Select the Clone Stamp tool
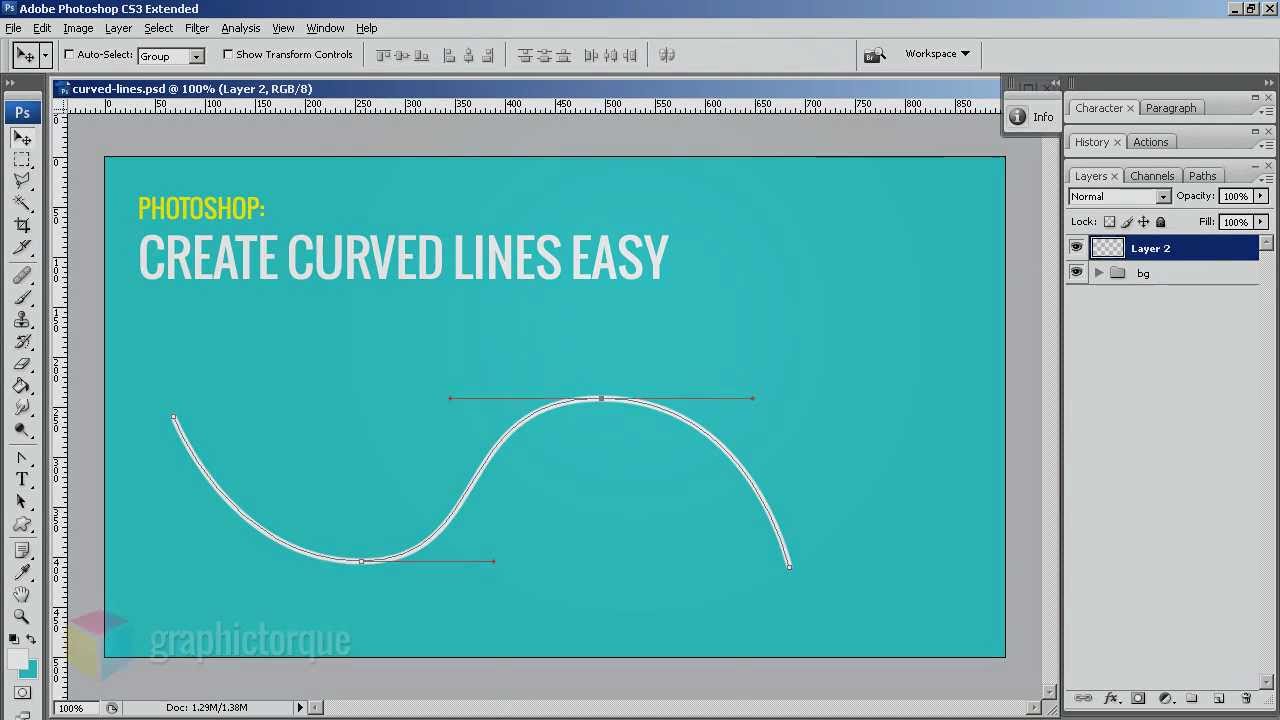This screenshot has height=720, width=1280. [x=22, y=320]
